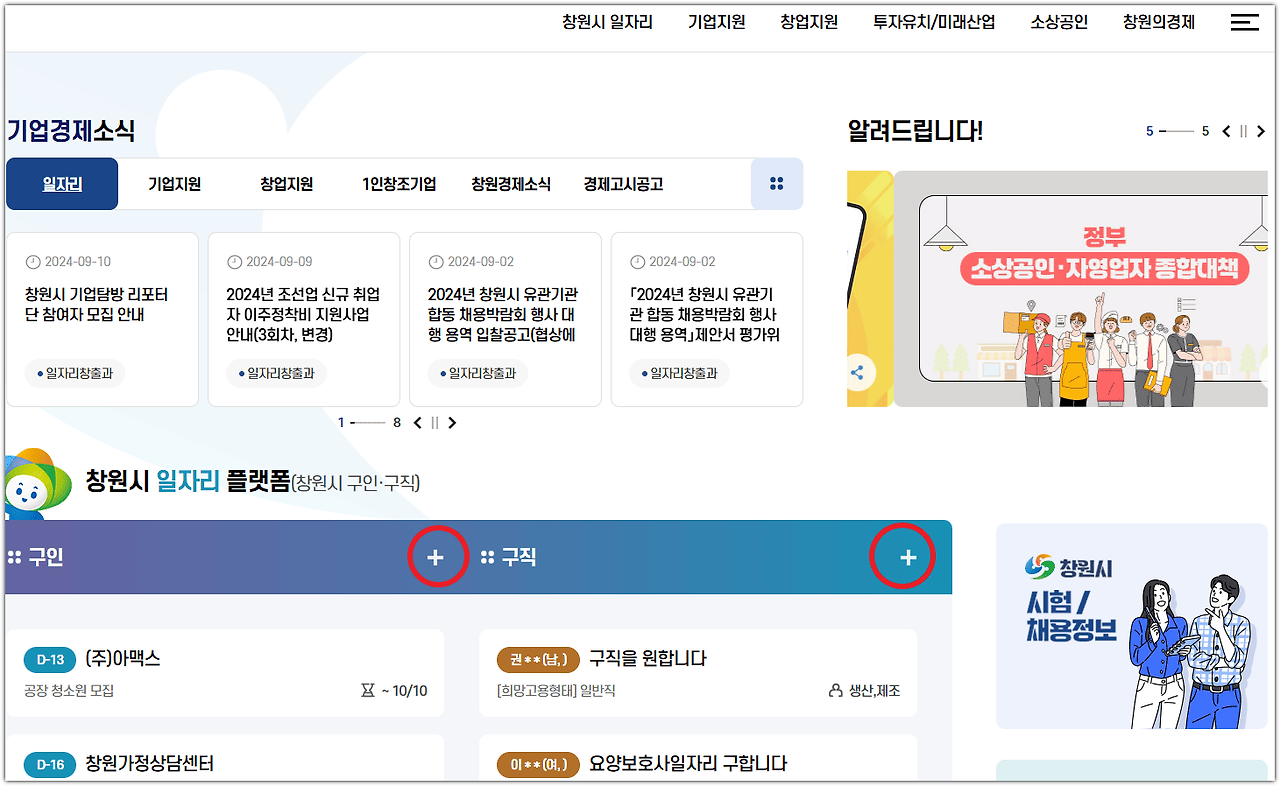Click the clock icon on the 2024-09-10 notice card
The height and width of the screenshot is (786, 1280).
click(x=32, y=261)
